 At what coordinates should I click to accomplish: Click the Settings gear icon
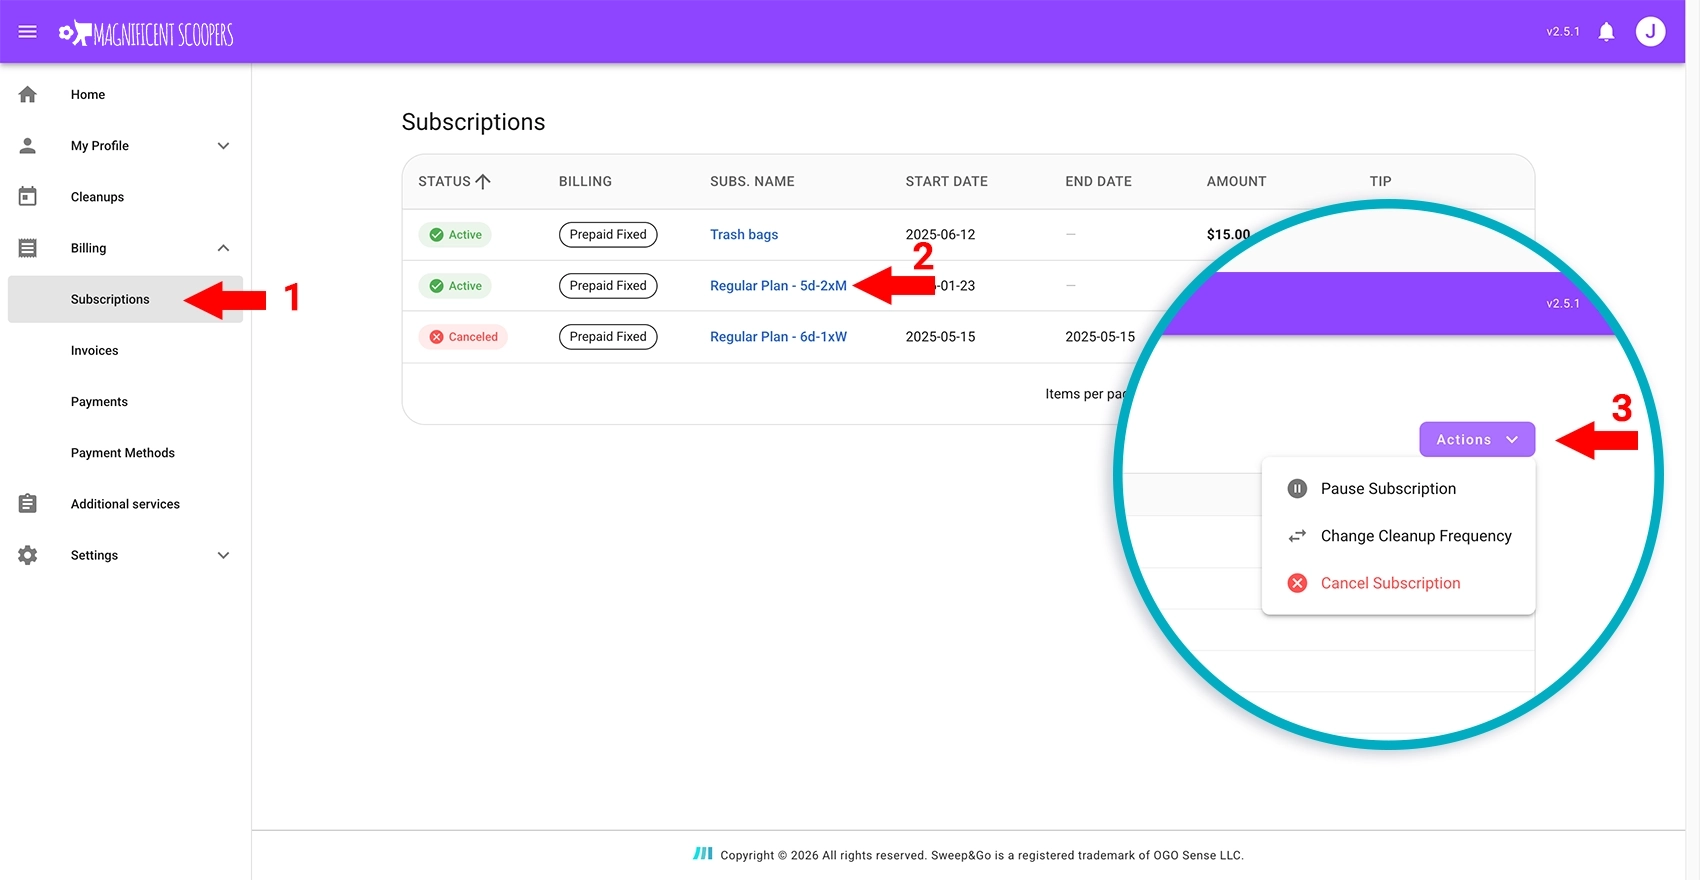pos(28,555)
